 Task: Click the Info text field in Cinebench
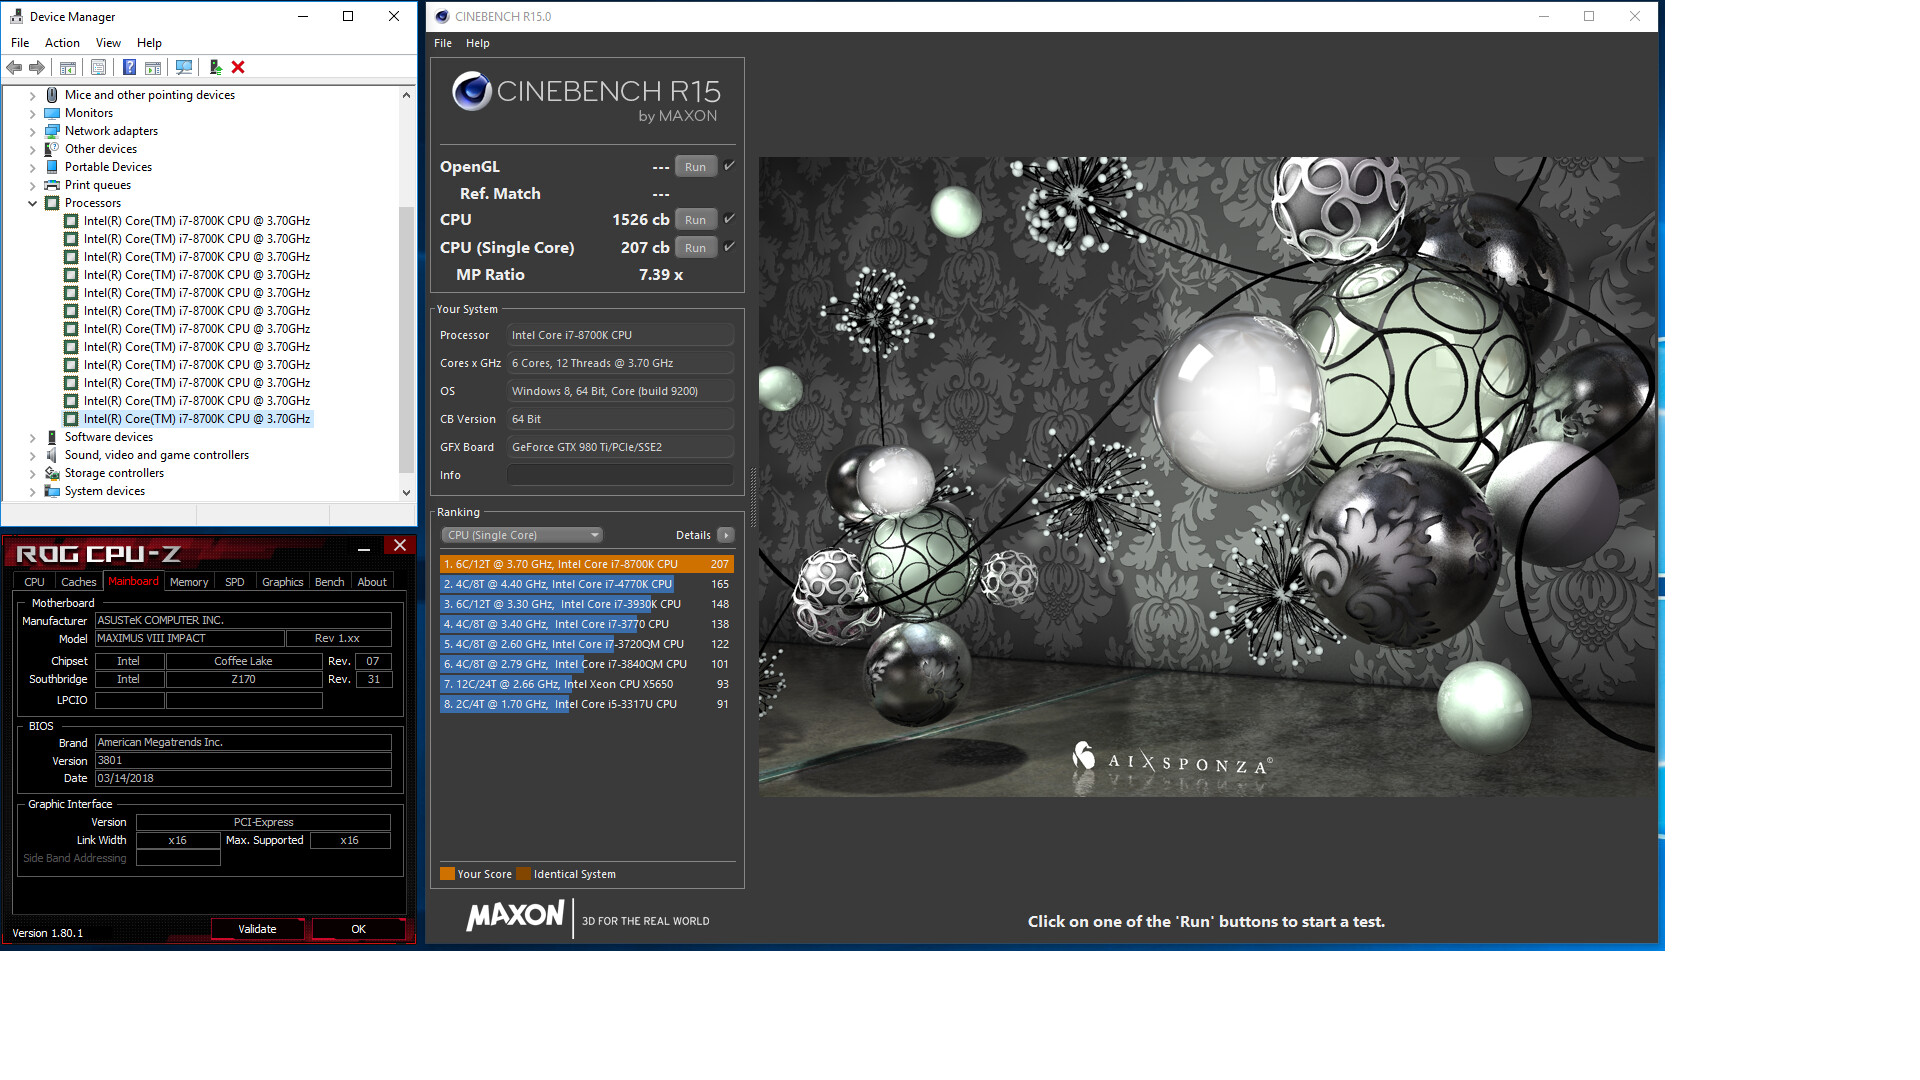click(620, 475)
